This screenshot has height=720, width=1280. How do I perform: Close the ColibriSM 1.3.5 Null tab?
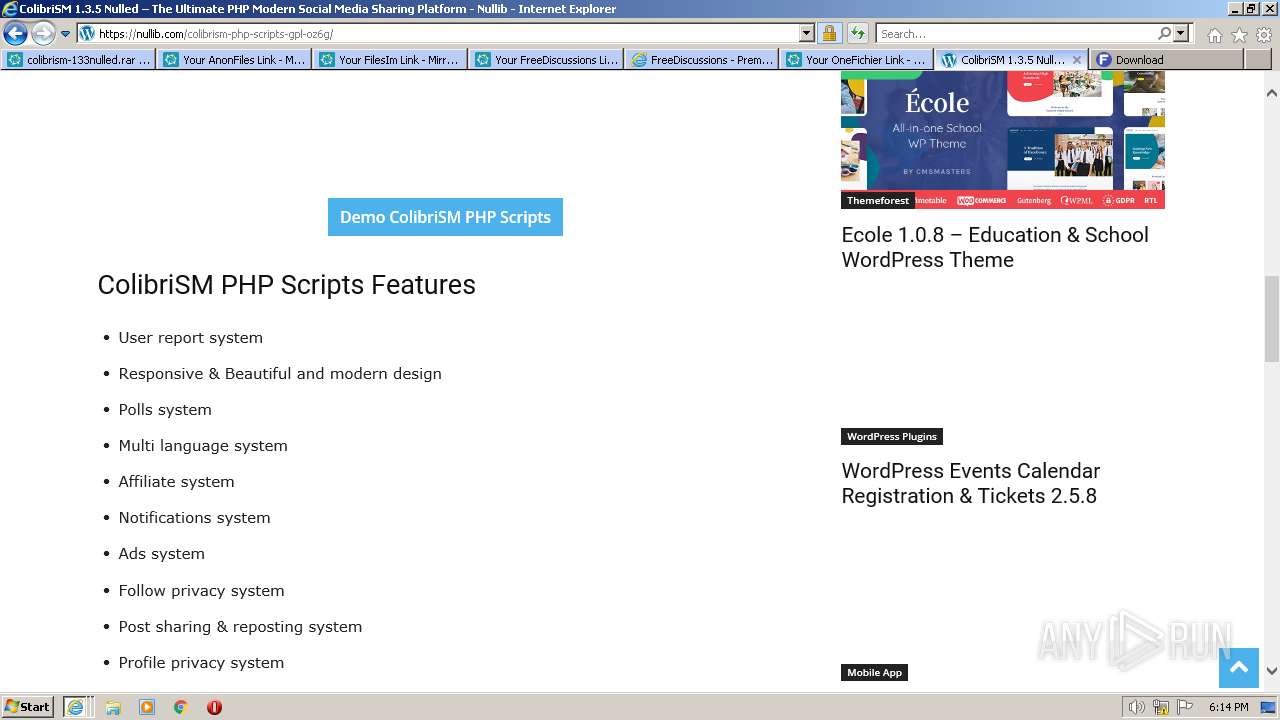pyautogui.click(x=1077, y=60)
